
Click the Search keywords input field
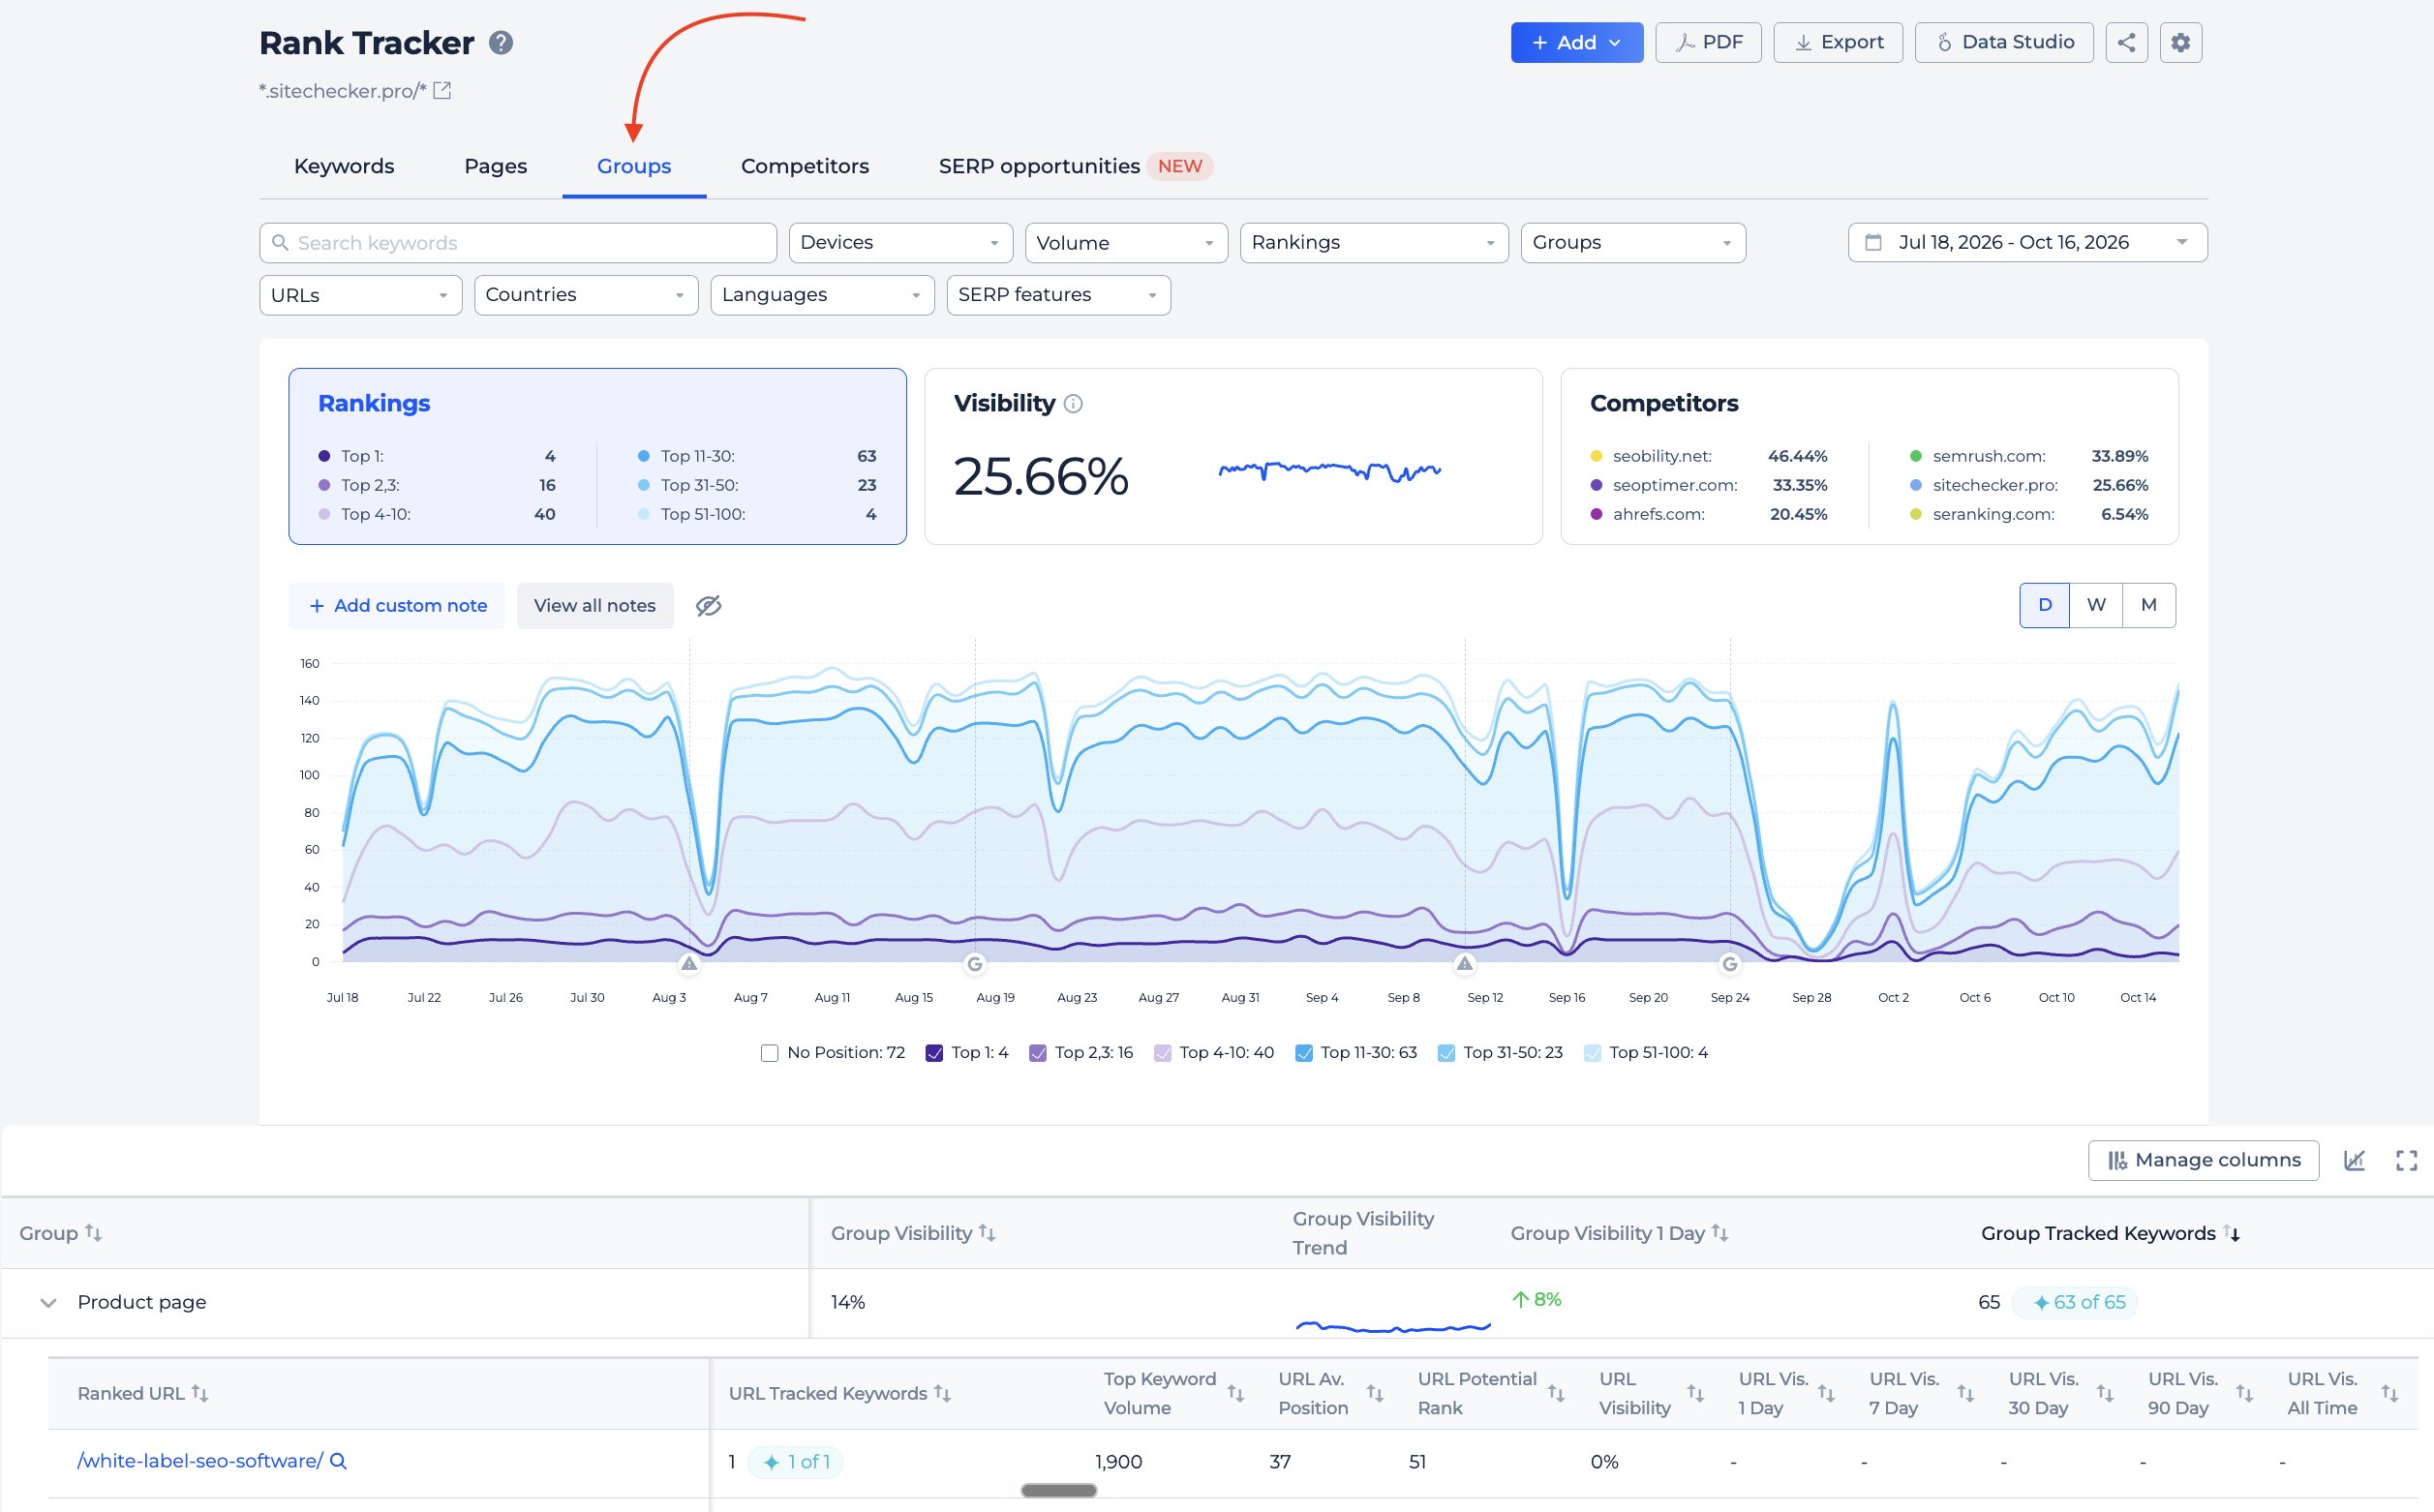coord(518,243)
